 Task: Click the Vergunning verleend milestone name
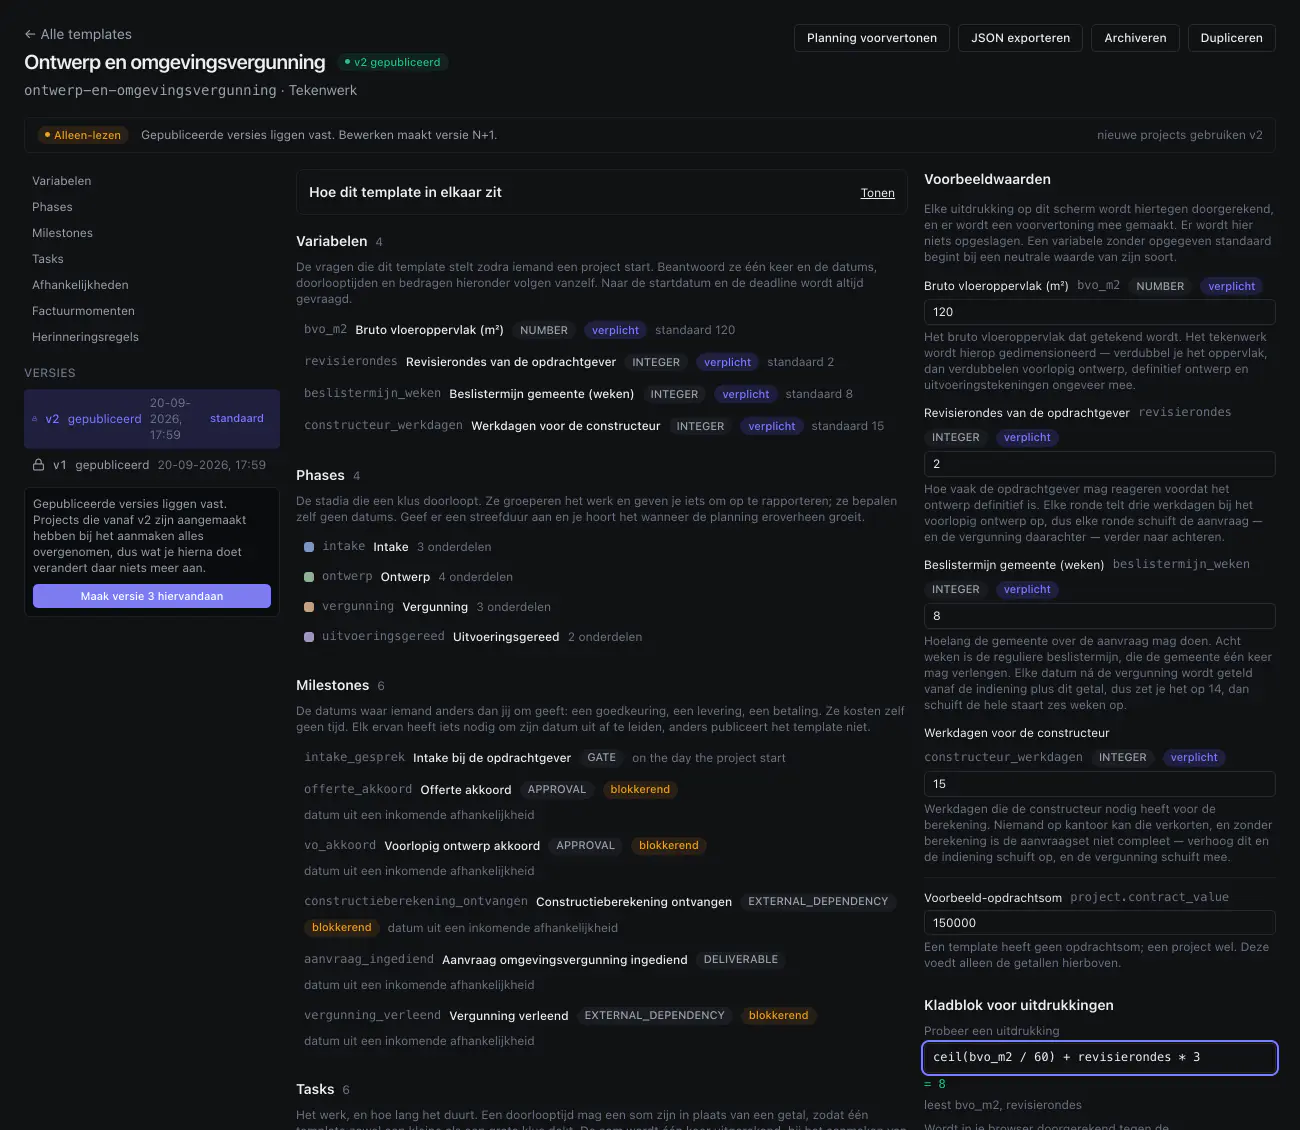pos(509,1016)
